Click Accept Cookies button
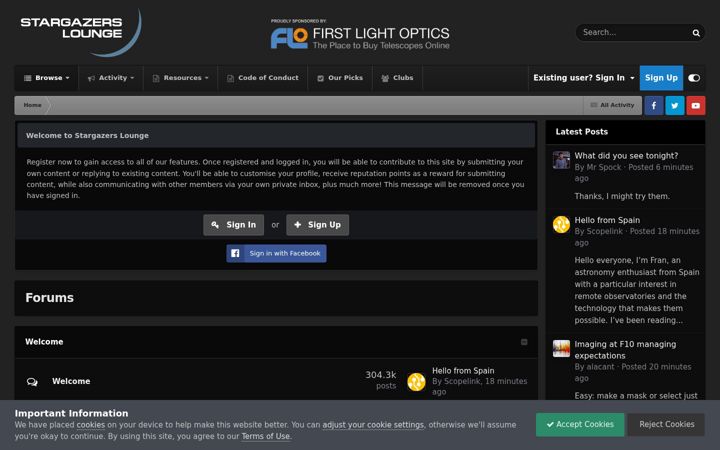Image resolution: width=720 pixels, height=450 pixels. [x=580, y=425]
